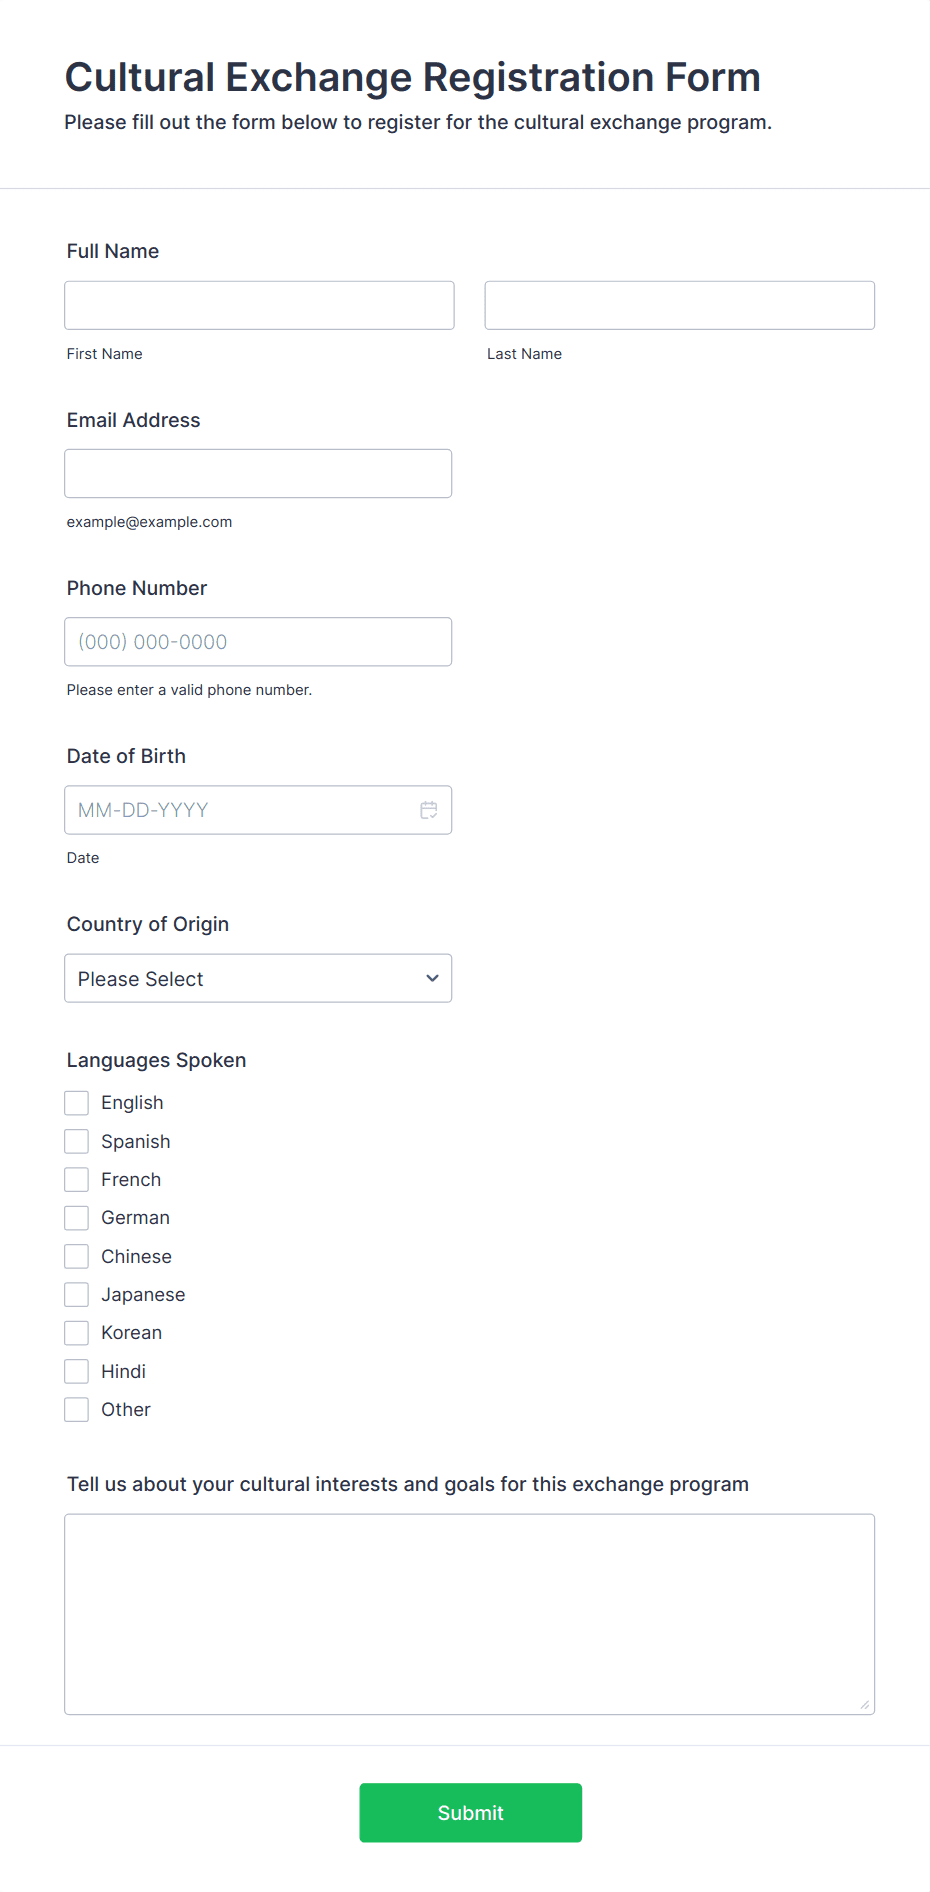Tick the Spanish checkbox
This screenshot has width=930, height=1892.
77,1141
